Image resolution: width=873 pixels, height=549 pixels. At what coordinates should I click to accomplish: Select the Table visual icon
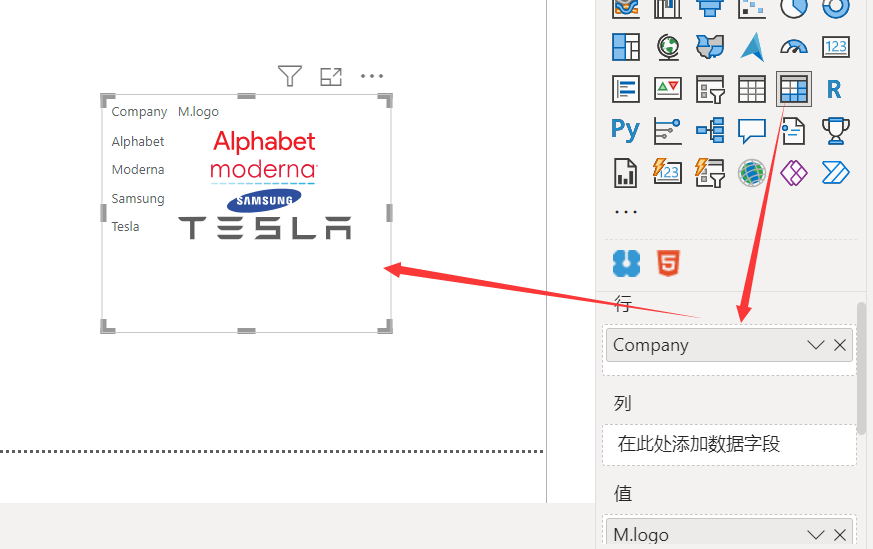tap(752, 89)
